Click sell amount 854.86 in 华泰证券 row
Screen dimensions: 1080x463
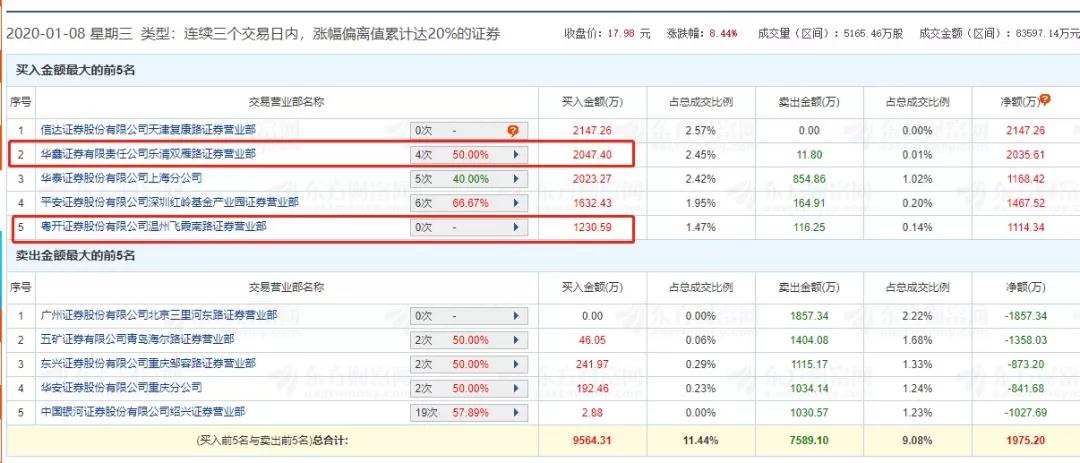pyautogui.click(x=809, y=179)
